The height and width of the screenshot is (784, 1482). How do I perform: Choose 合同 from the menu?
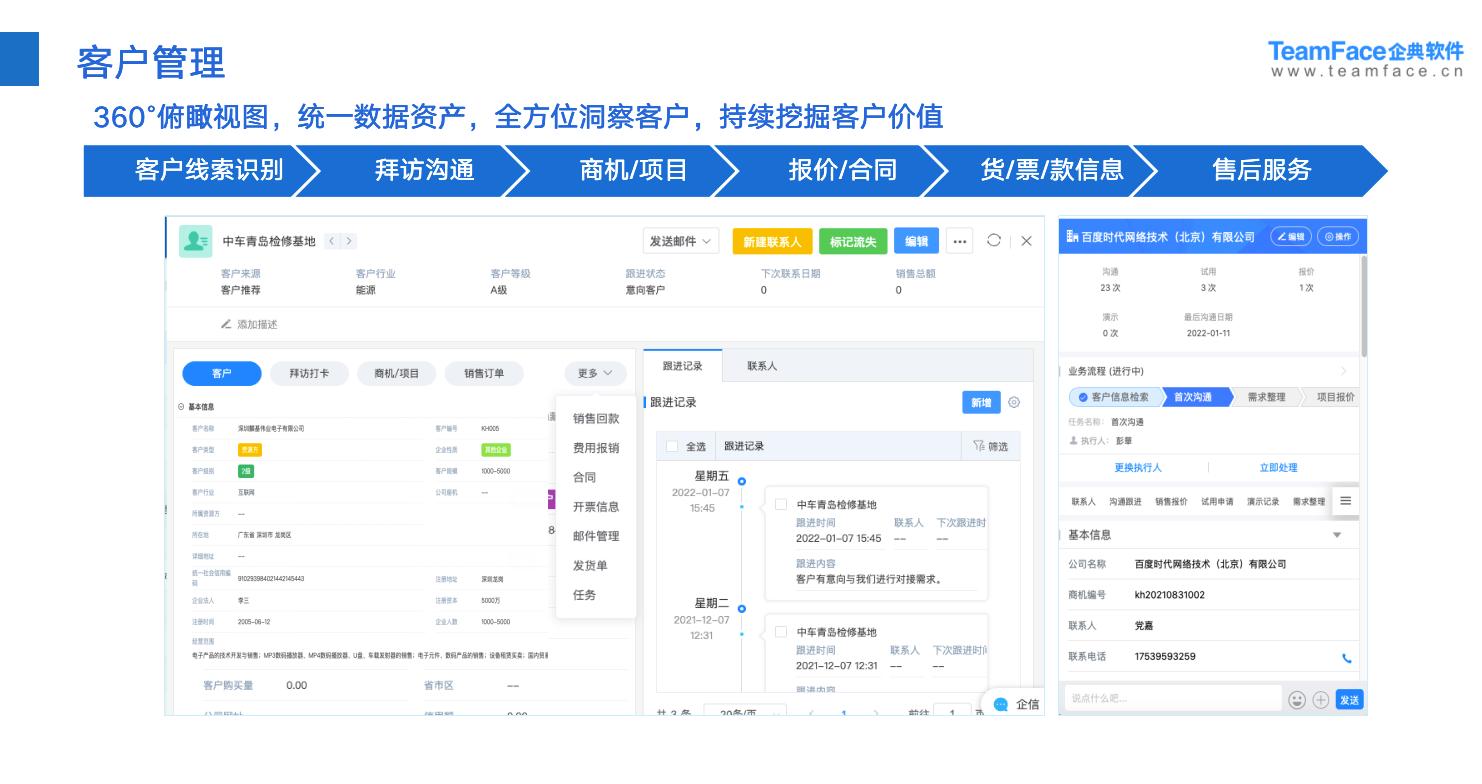pyautogui.click(x=585, y=478)
